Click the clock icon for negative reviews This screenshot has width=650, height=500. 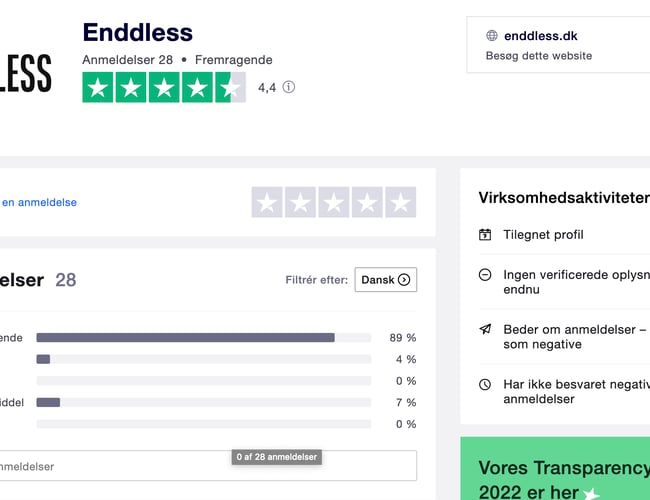(x=485, y=384)
